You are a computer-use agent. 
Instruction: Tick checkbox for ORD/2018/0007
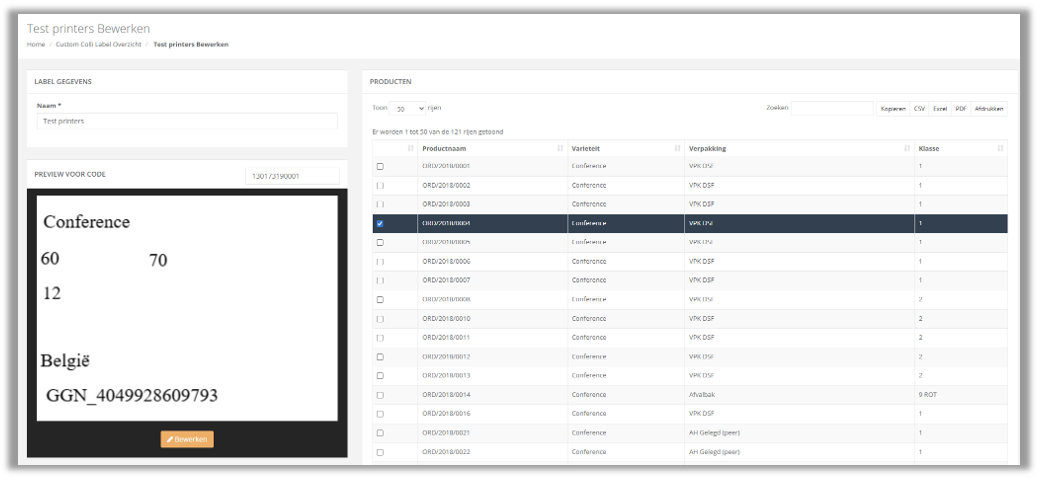pos(380,280)
